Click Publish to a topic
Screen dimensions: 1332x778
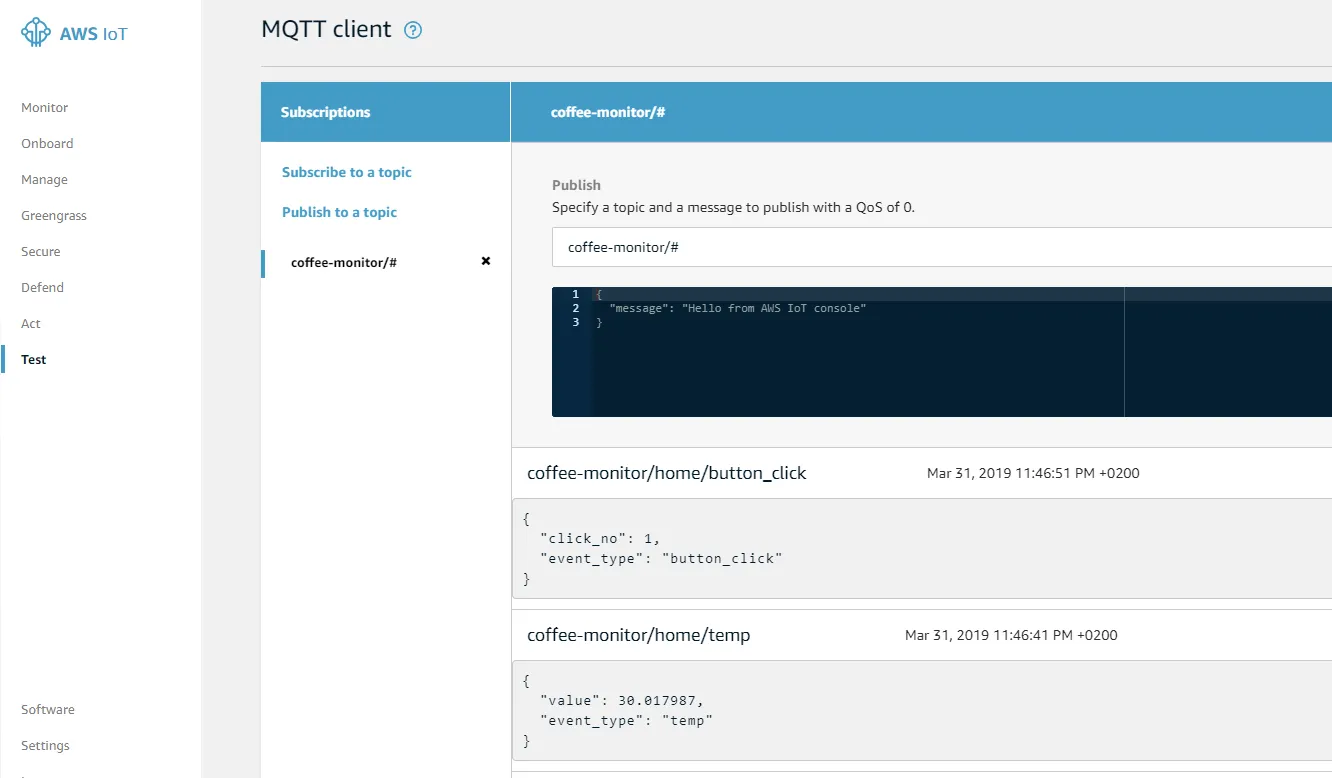pyautogui.click(x=339, y=212)
